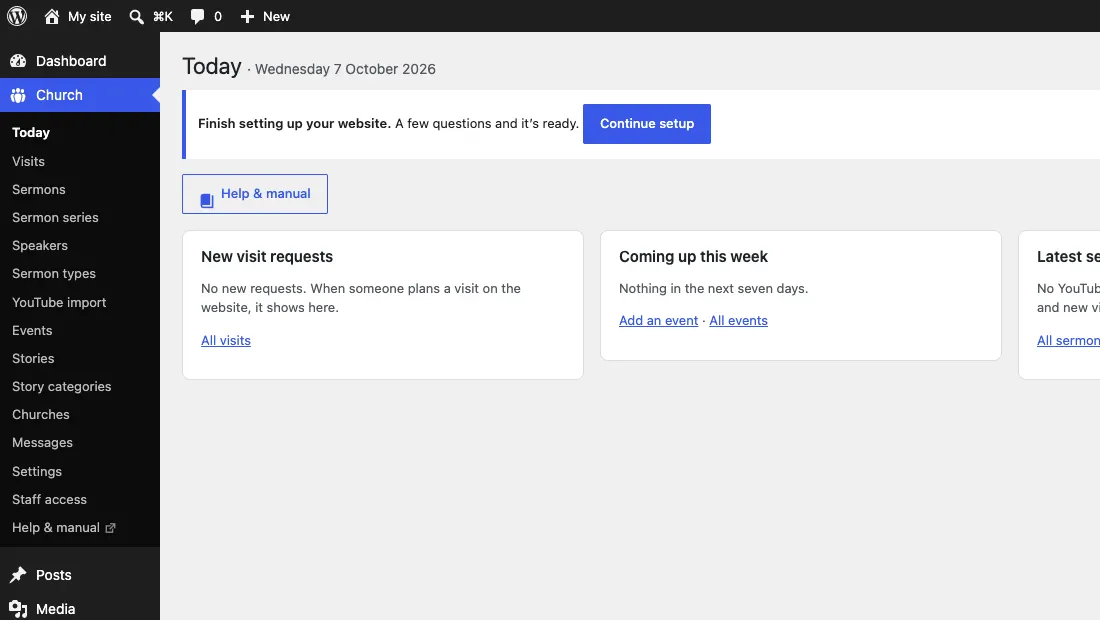Image resolution: width=1100 pixels, height=620 pixels.
Task: Go to YouTube import menu item
Action: click(59, 302)
